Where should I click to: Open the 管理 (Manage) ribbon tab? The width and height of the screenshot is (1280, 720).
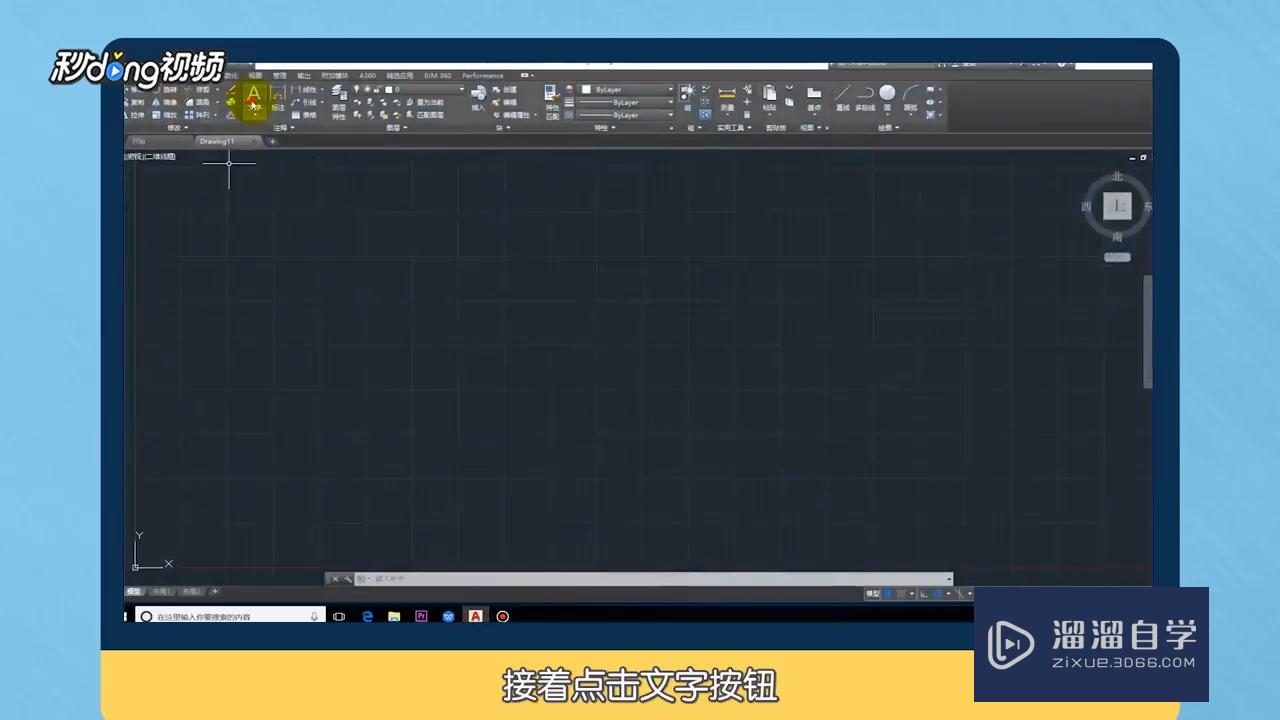280,75
